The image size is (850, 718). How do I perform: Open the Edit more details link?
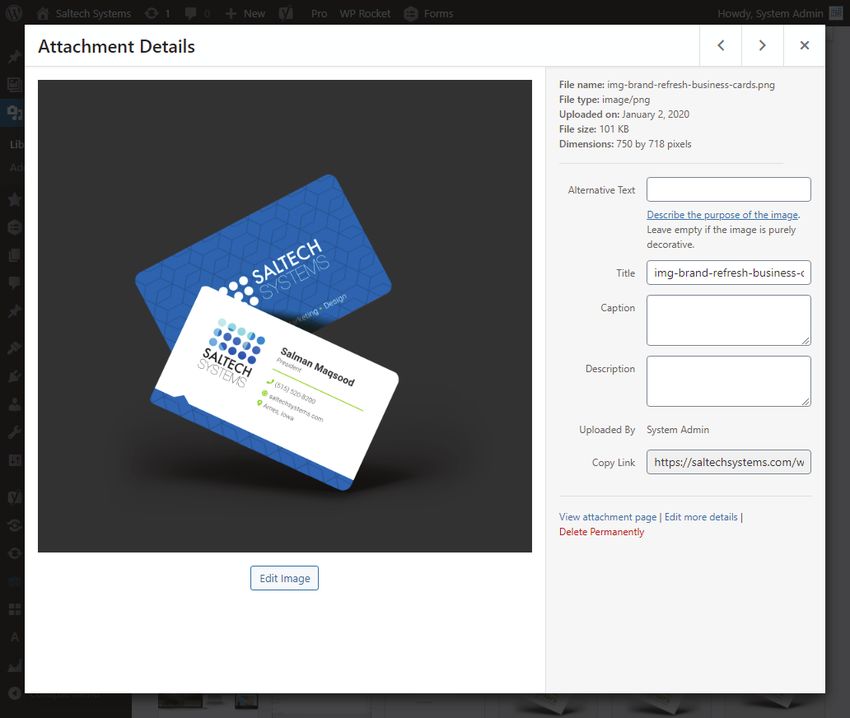point(701,517)
